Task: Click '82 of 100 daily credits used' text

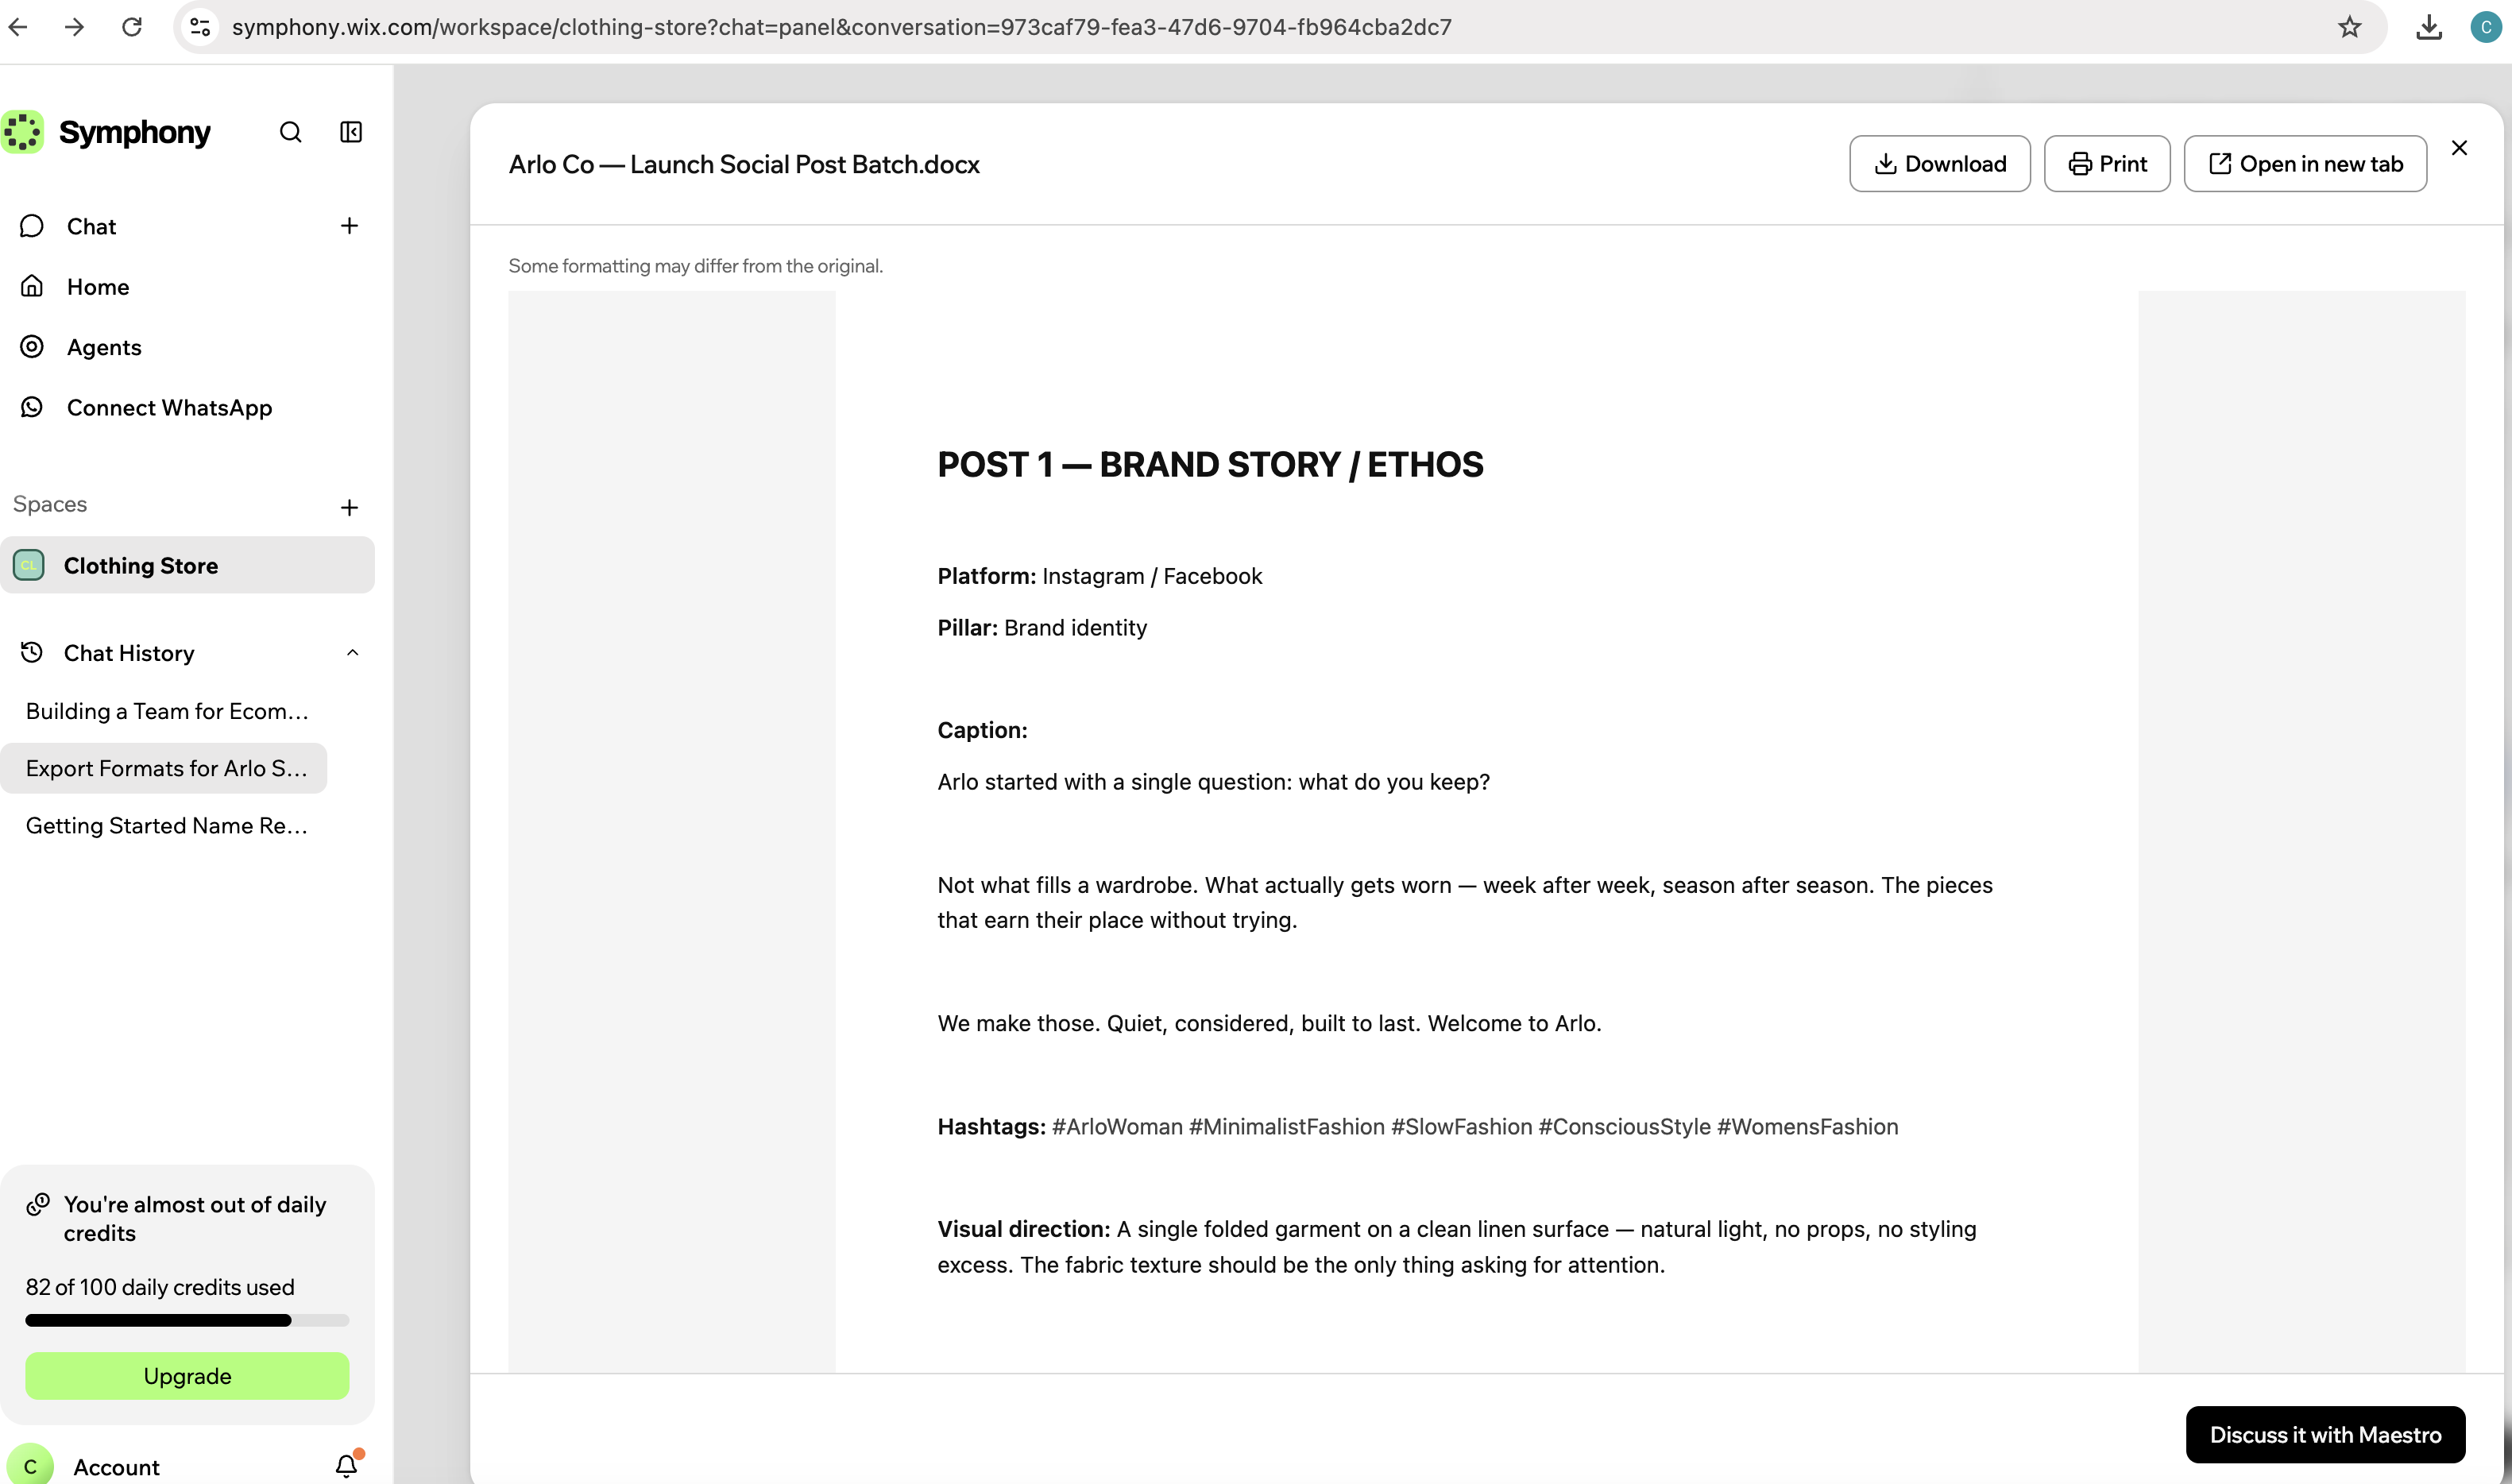Action: [160, 1287]
